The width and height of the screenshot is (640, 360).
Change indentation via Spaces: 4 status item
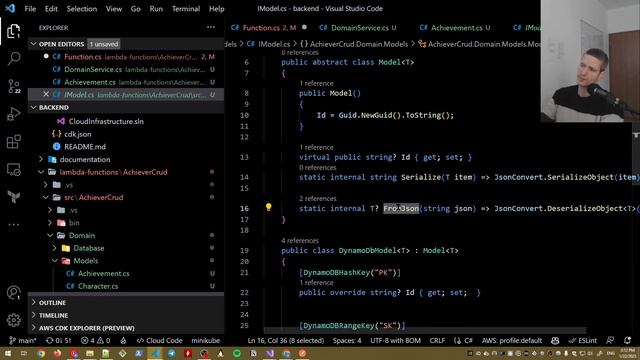pyautogui.click(x=347, y=340)
